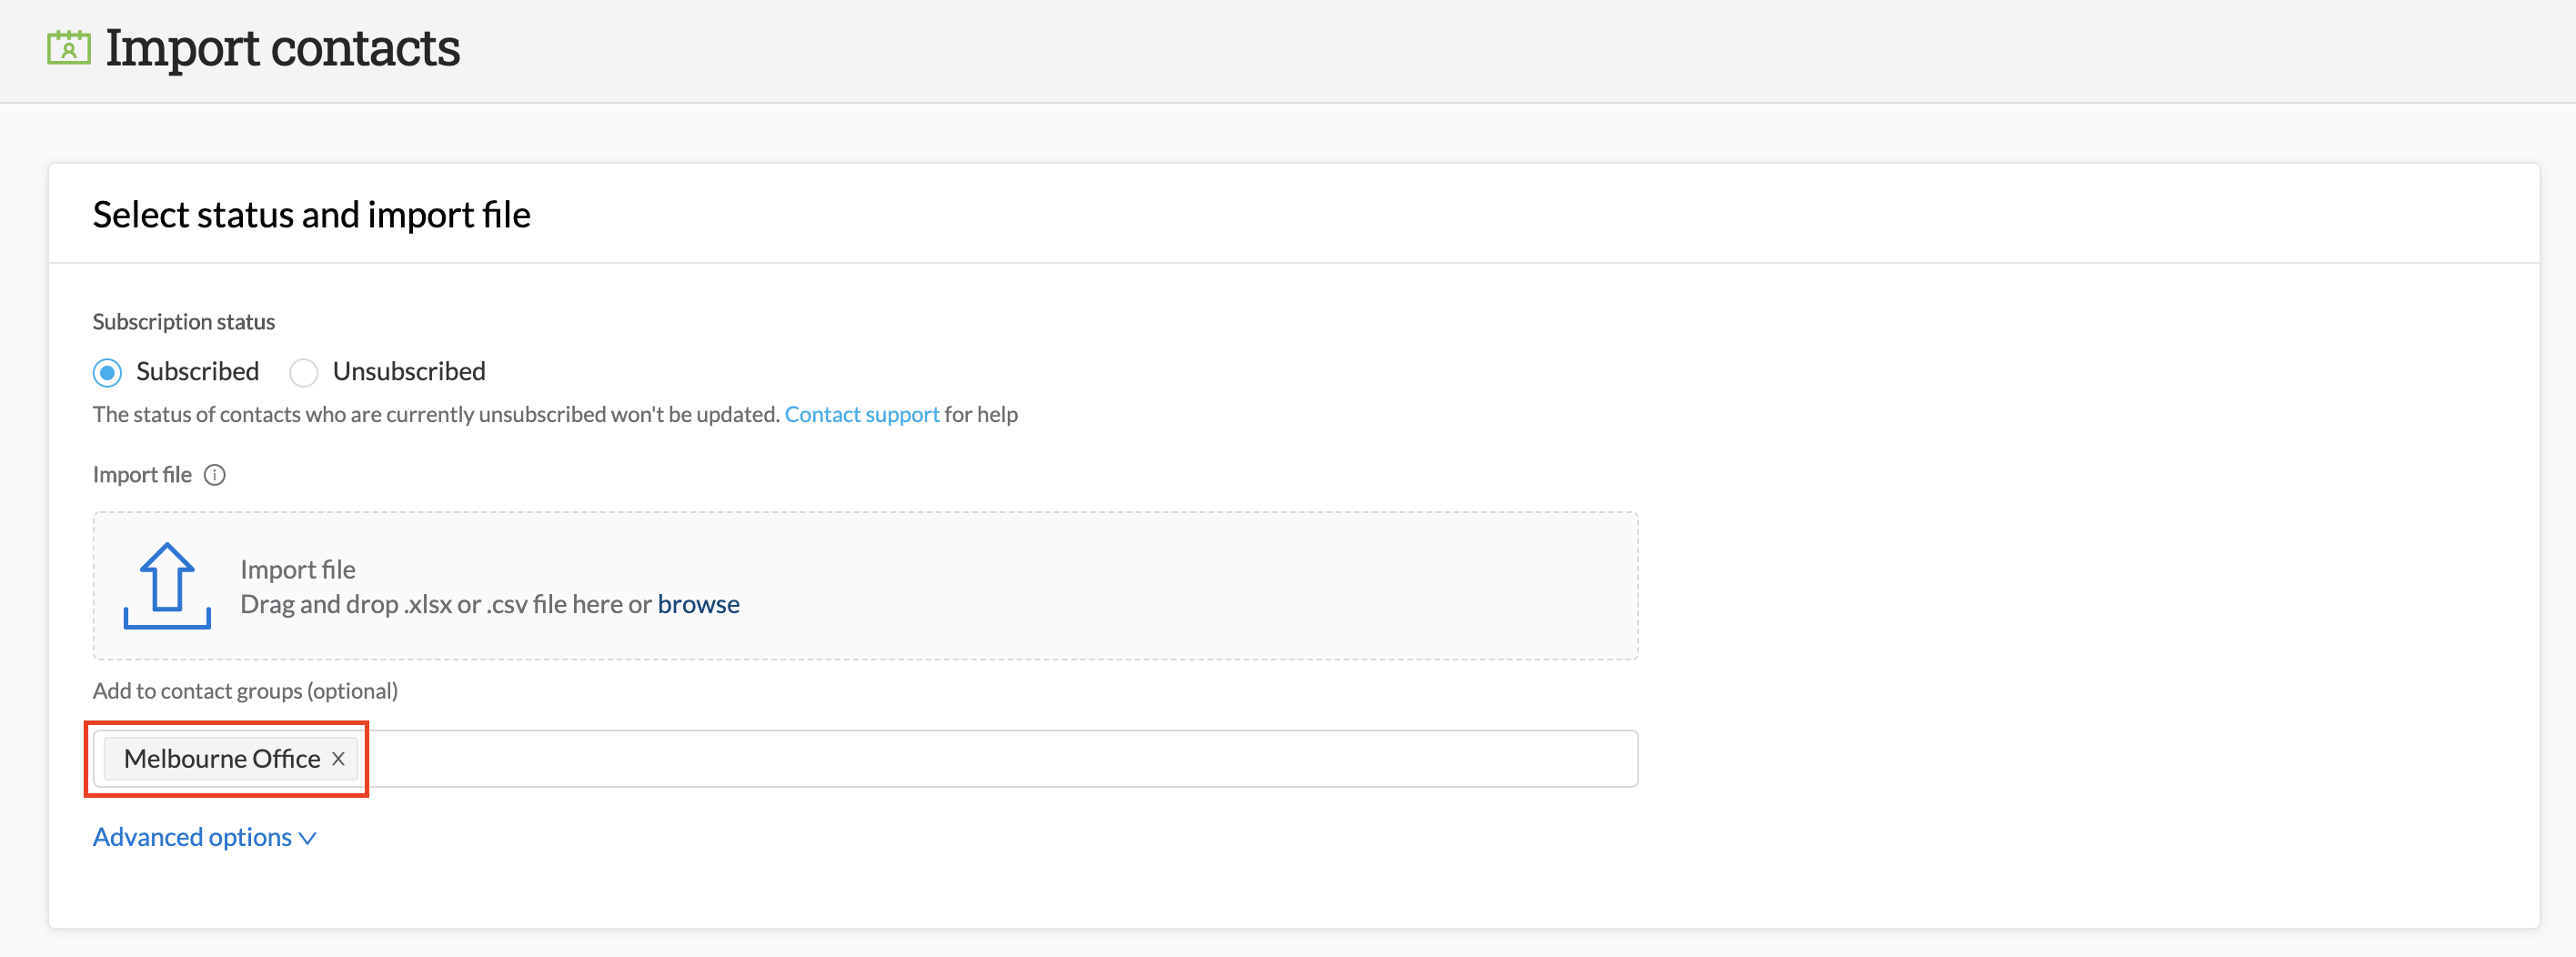Click the tooltip circle beside Import file label

215,475
